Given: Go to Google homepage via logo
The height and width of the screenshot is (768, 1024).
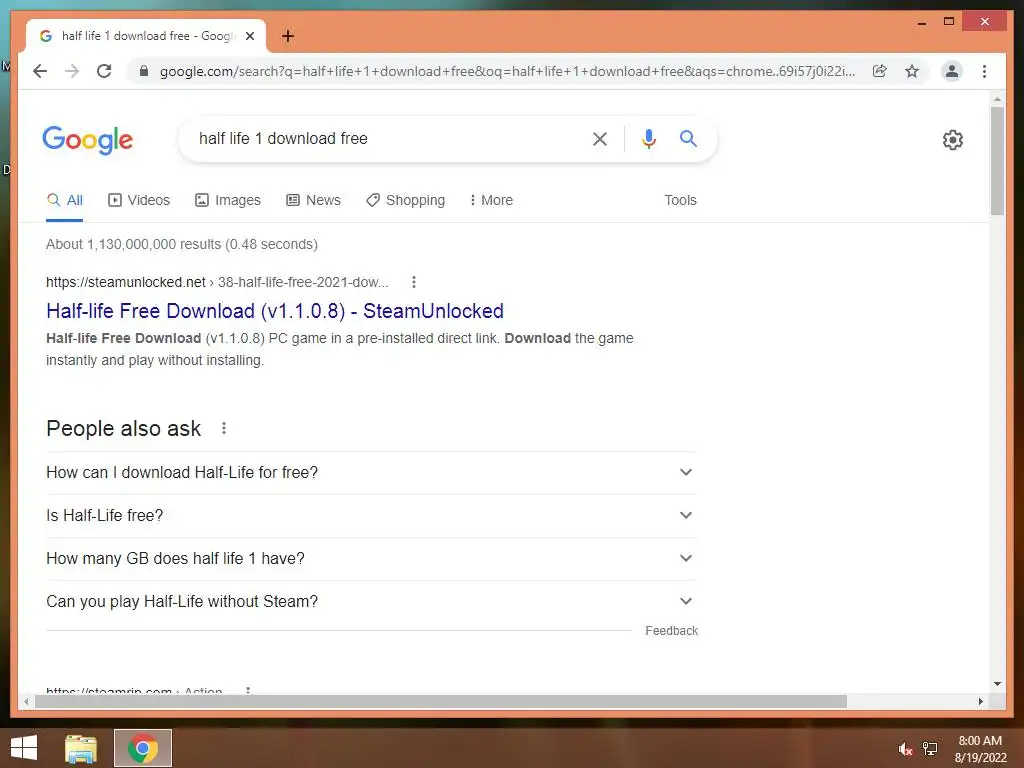Looking at the screenshot, I should click(x=88, y=140).
